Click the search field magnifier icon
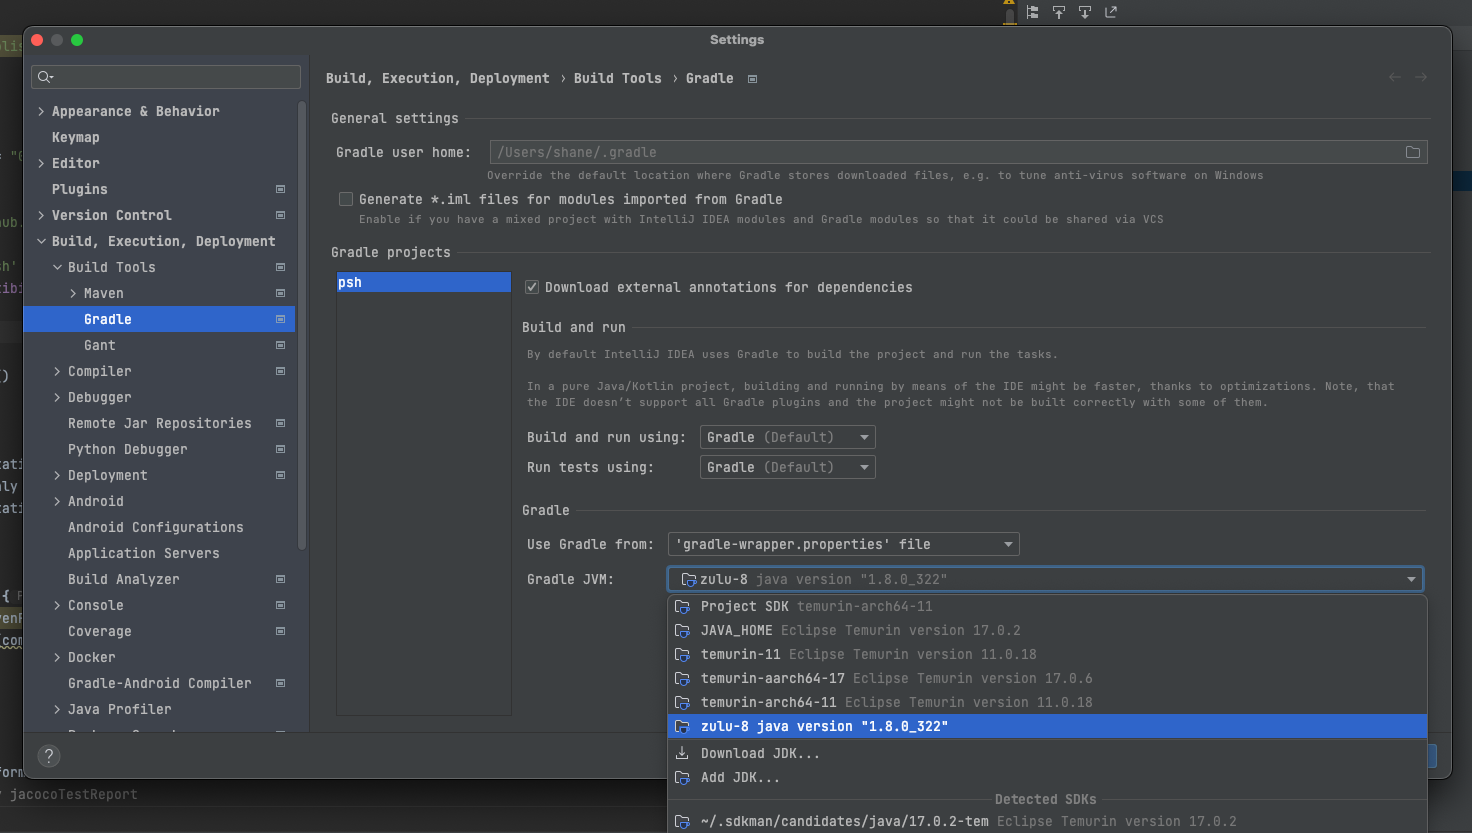 [x=43, y=77]
